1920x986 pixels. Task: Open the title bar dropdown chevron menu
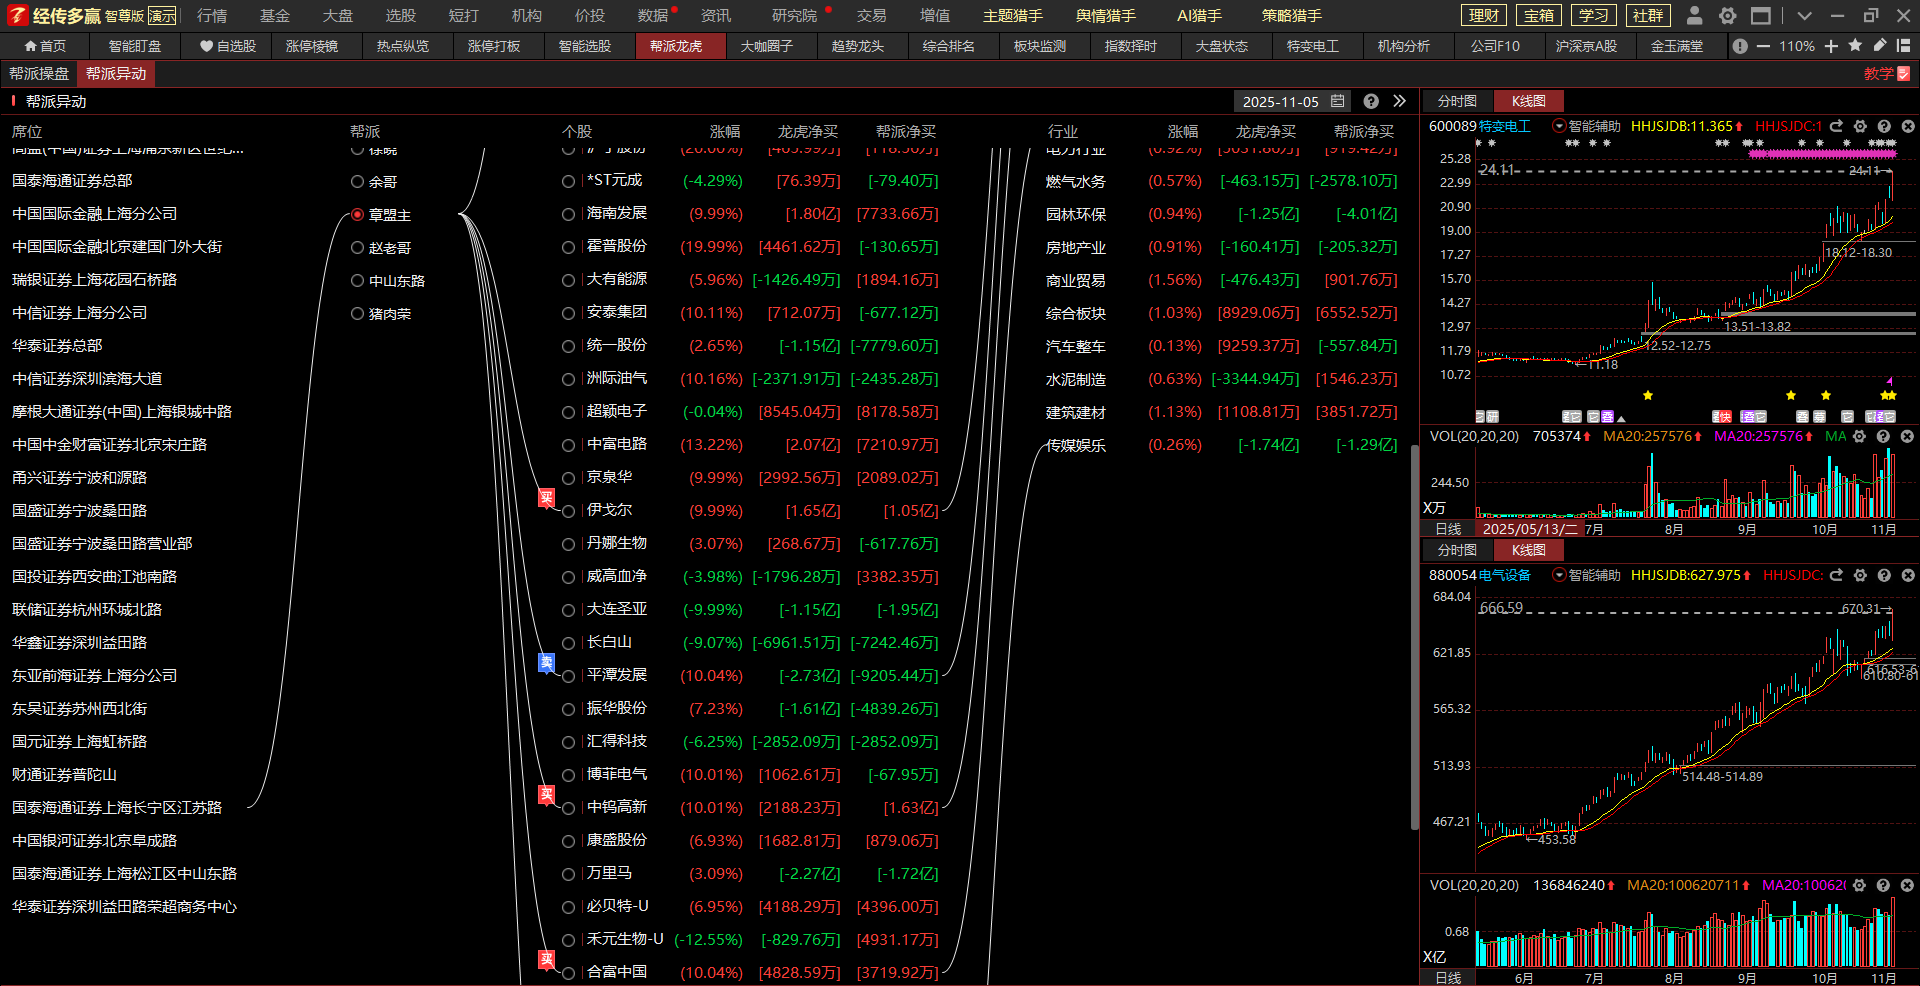1804,16
